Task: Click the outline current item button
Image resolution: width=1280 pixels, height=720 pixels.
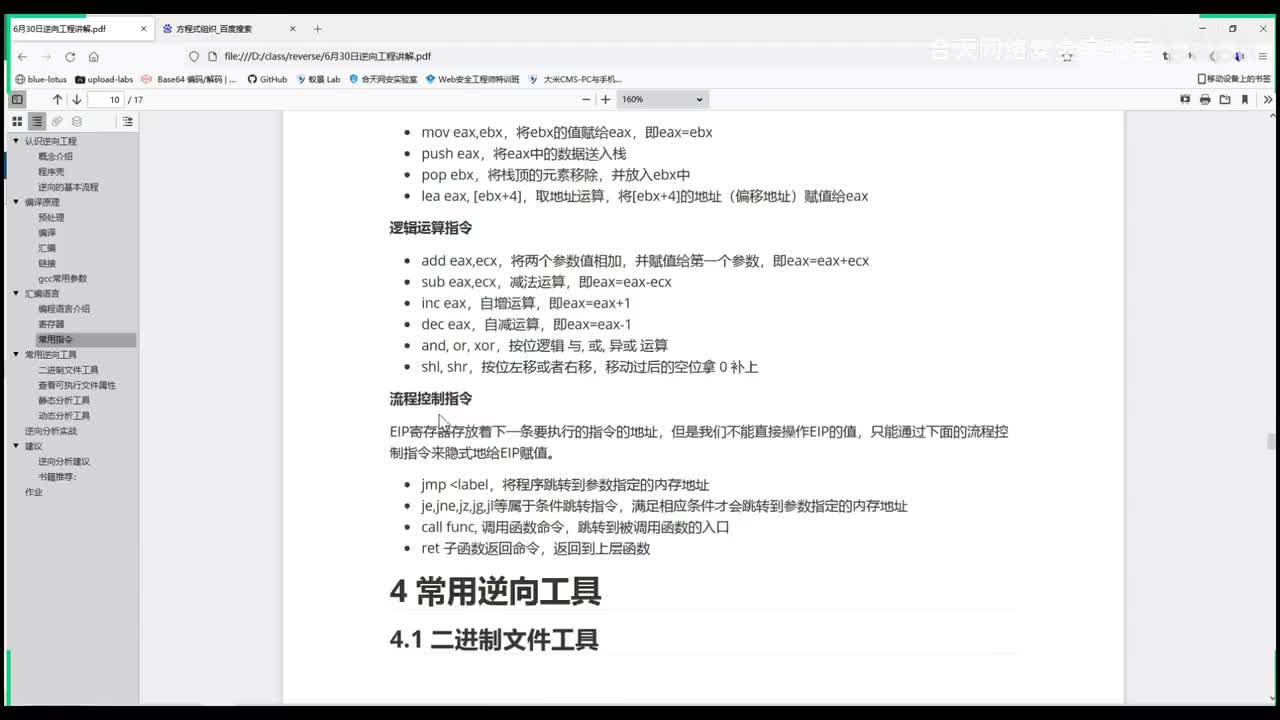Action: (x=127, y=121)
